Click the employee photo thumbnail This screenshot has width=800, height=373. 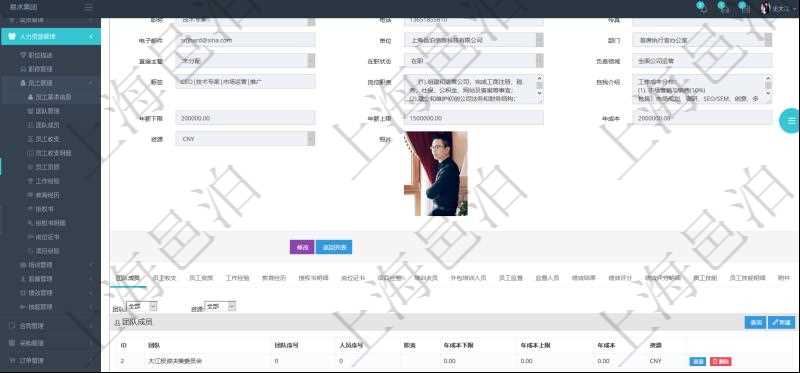[436, 173]
